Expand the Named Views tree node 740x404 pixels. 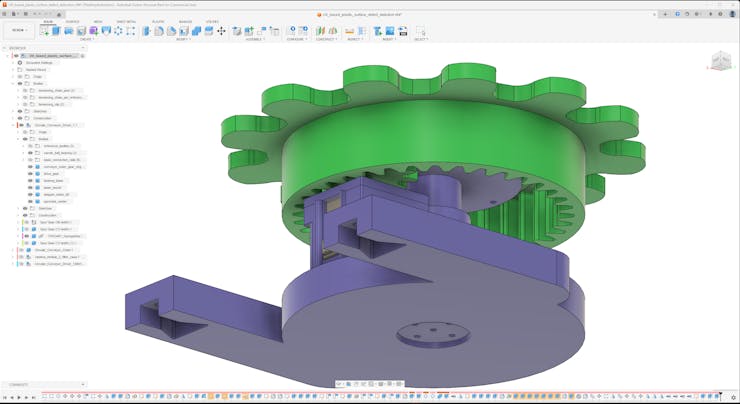pyautogui.click(x=13, y=69)
